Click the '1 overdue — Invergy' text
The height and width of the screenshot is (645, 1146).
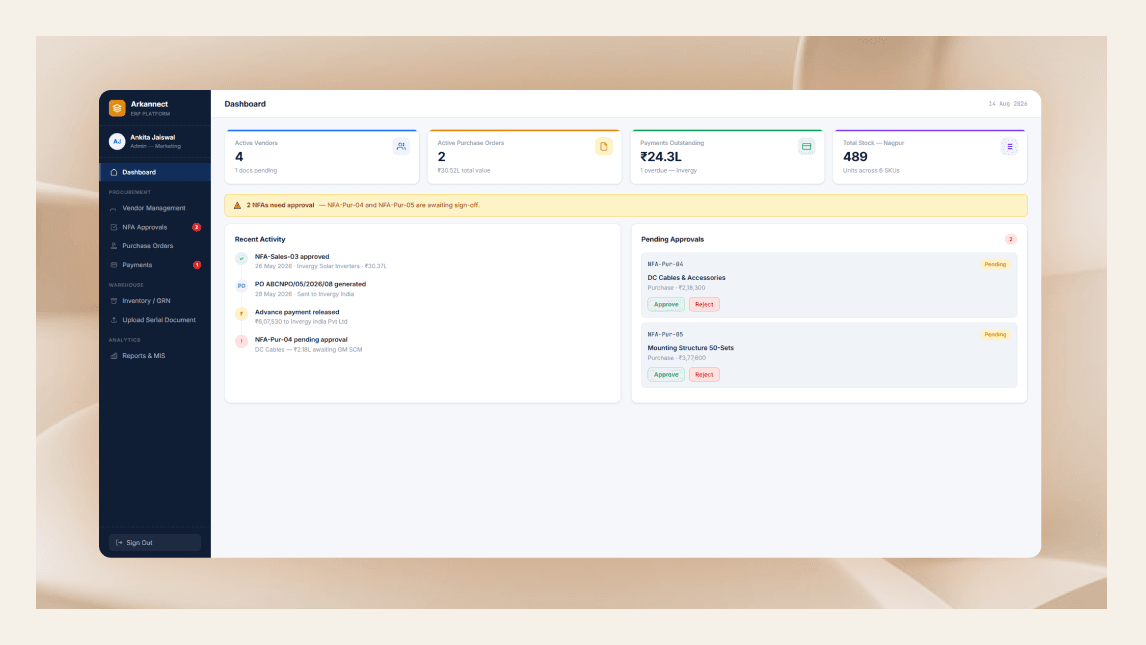(x=669, y=171)
